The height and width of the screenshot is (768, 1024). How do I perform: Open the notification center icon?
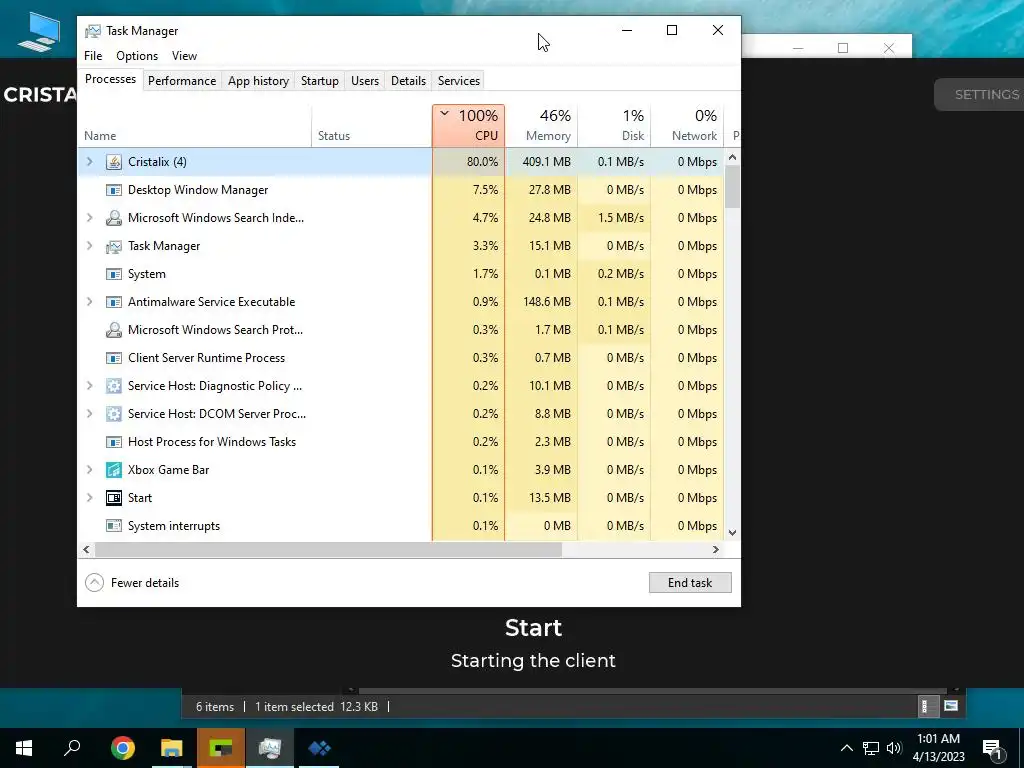(993, 749)
